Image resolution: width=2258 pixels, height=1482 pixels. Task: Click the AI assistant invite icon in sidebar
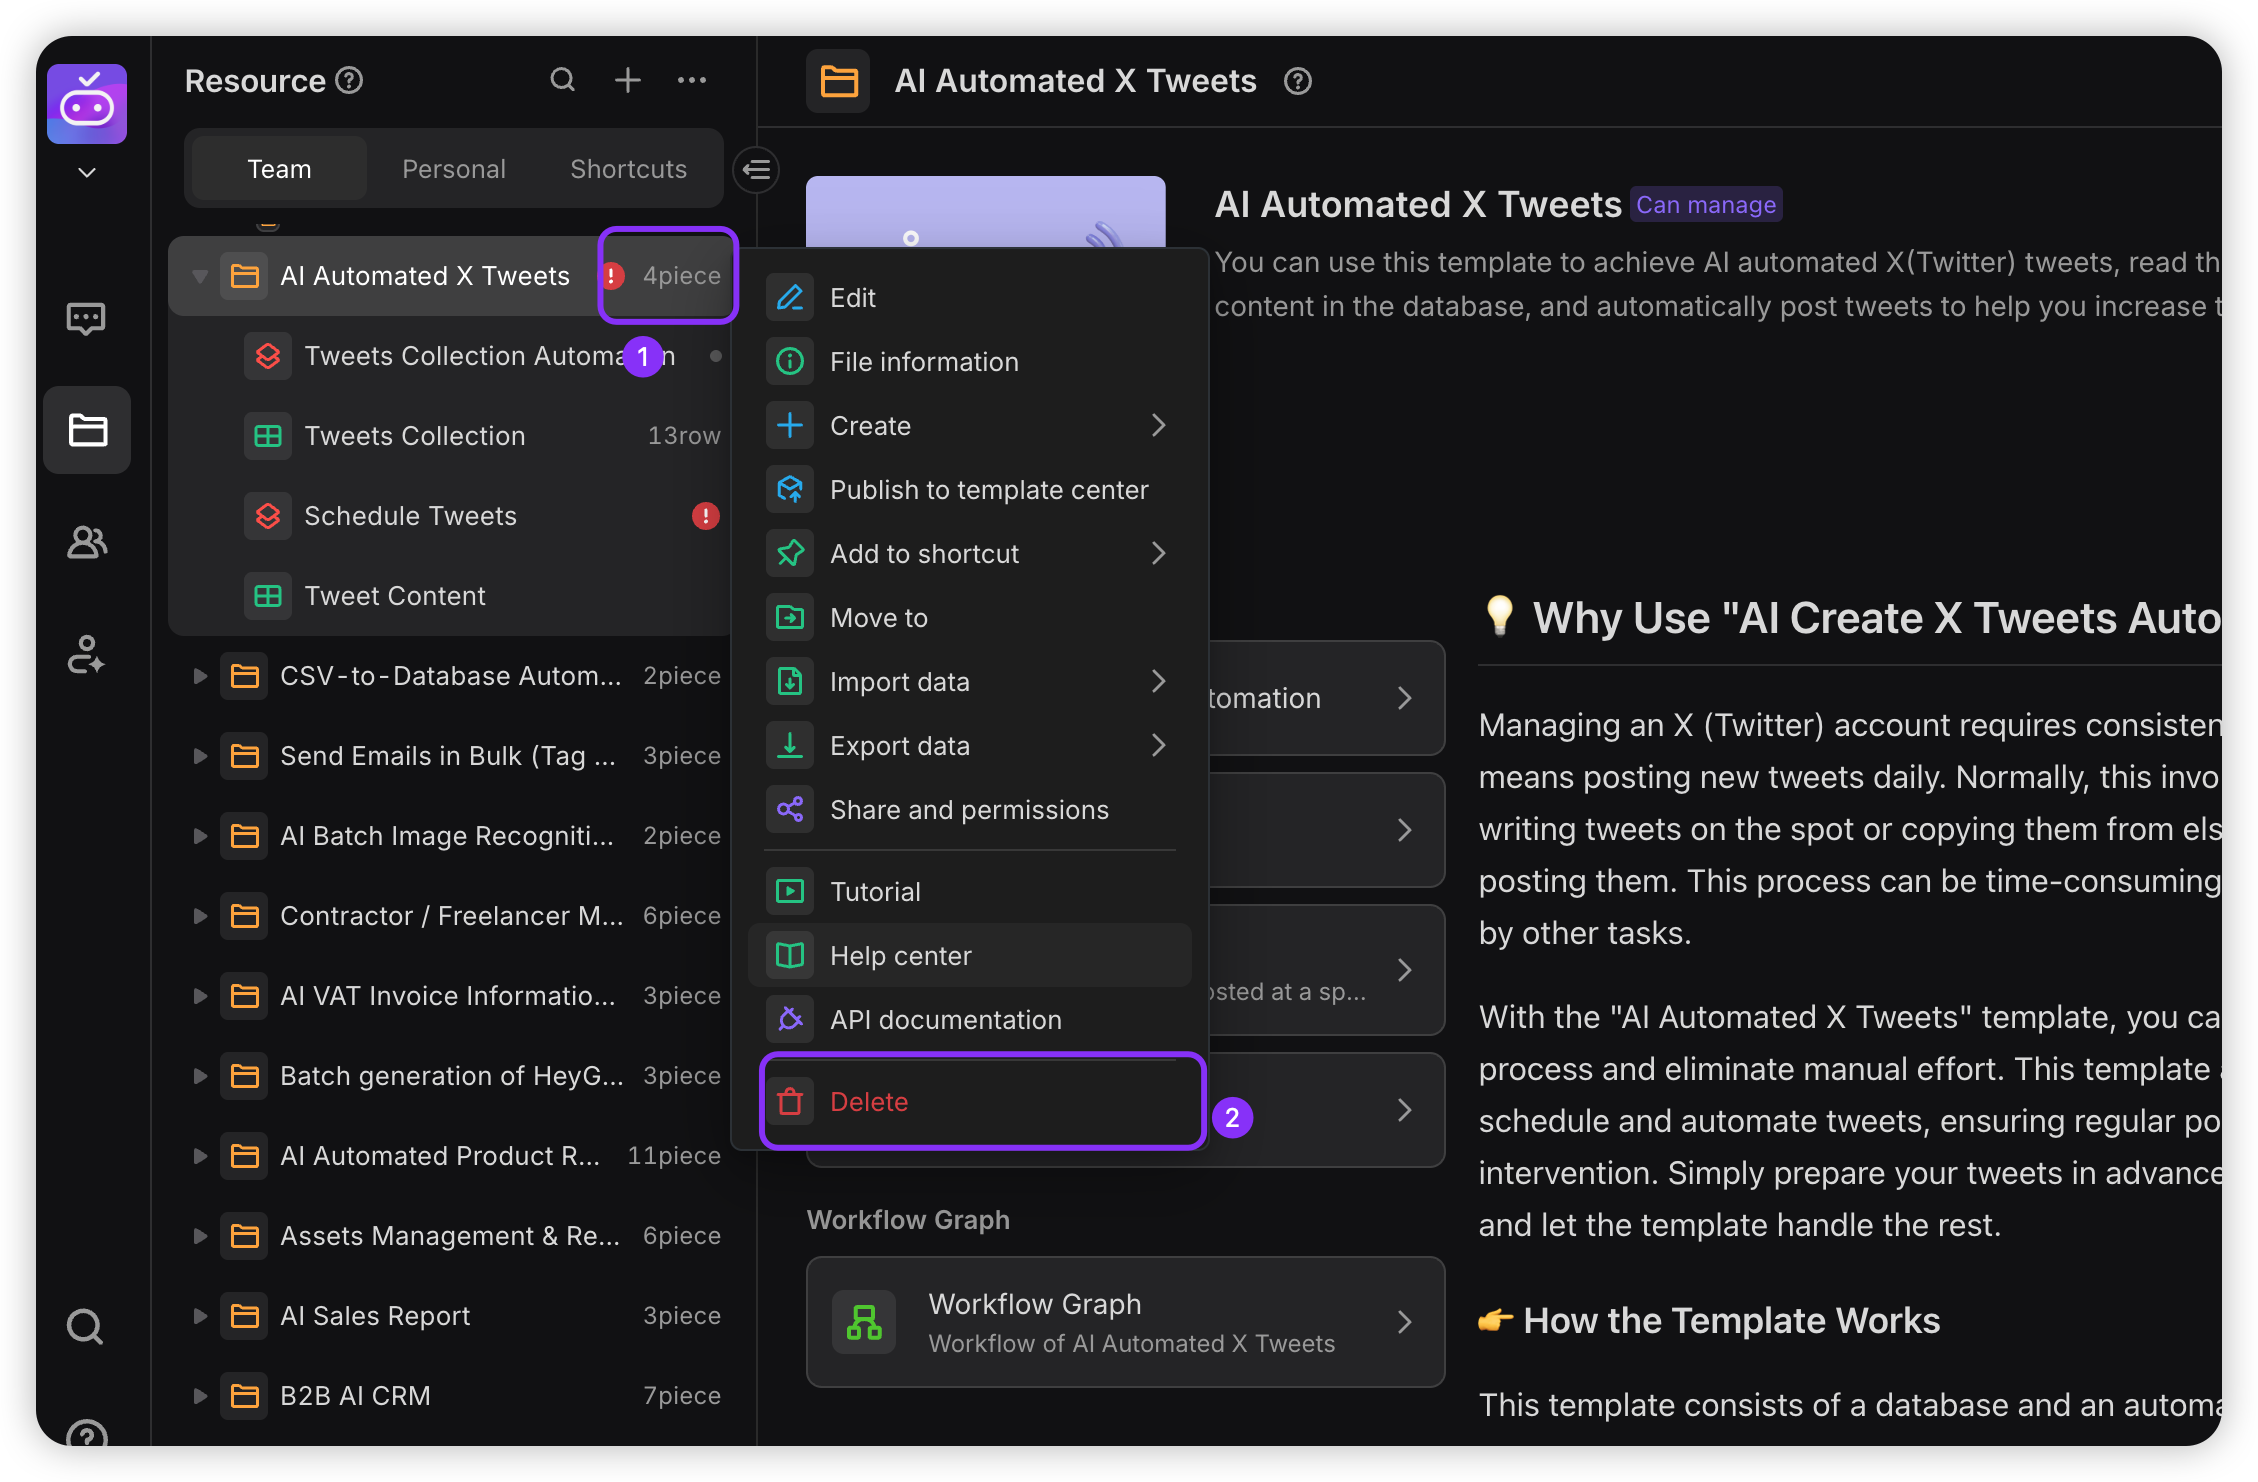[87, 655]
